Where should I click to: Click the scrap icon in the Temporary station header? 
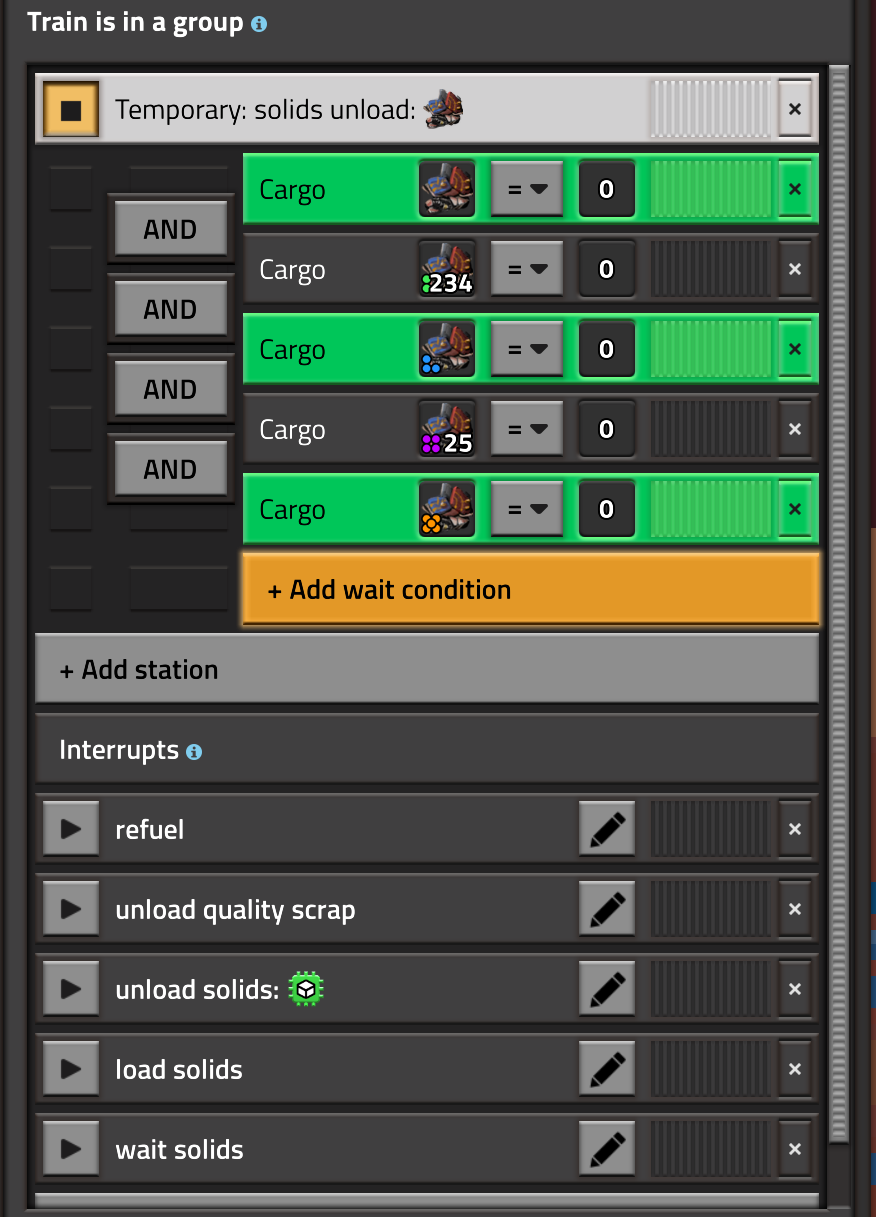pyautogui.click(x=443, y=109)
